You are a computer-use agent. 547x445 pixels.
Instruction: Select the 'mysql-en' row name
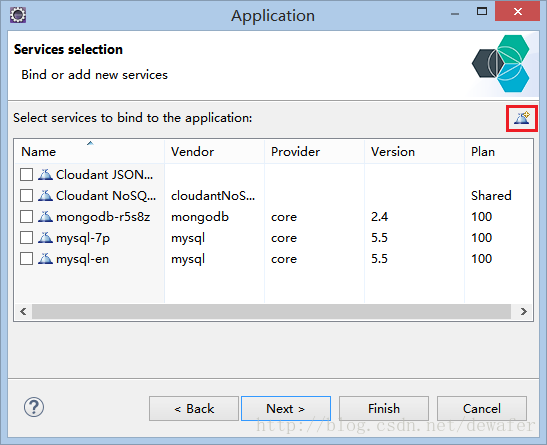[x=82, y=259]
